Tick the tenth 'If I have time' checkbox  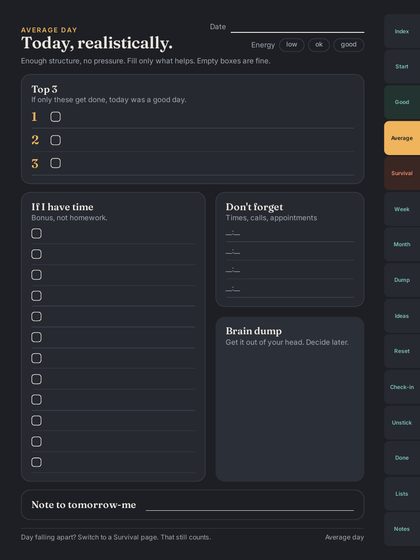(x=36, y=421)
